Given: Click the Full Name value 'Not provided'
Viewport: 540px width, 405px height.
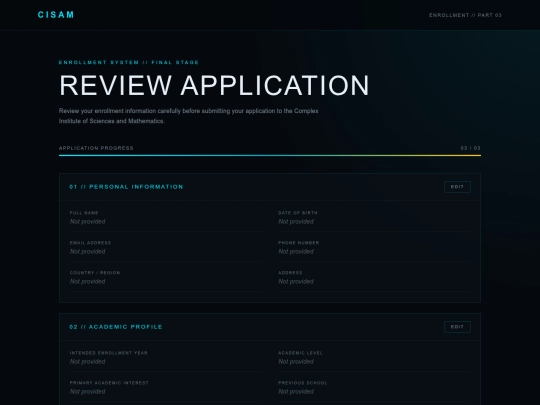Looking at the screenshot, I should (x=87, y=221).
